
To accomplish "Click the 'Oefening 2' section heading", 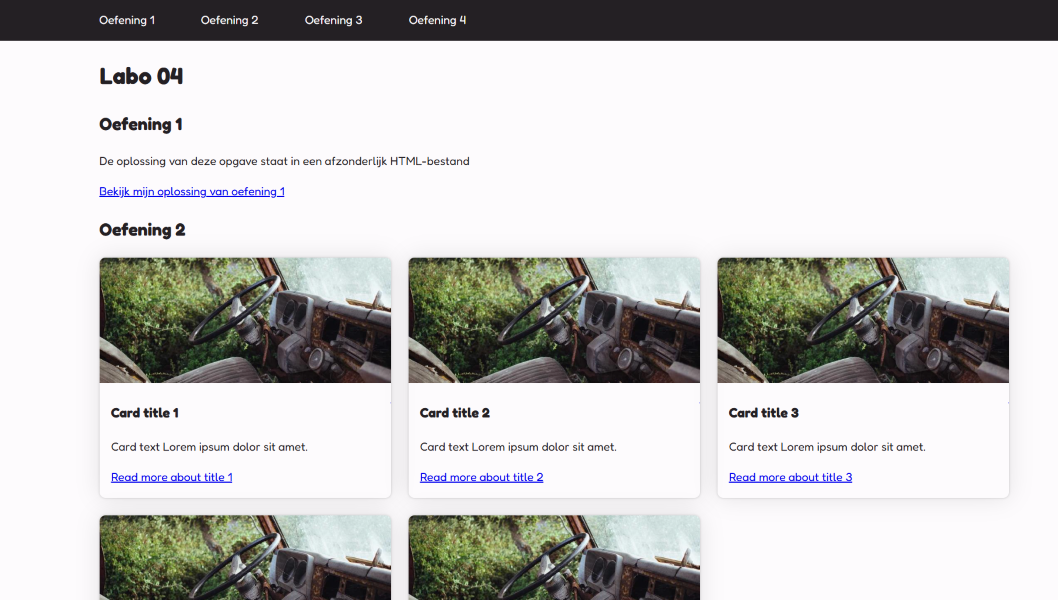I will 142,230.
